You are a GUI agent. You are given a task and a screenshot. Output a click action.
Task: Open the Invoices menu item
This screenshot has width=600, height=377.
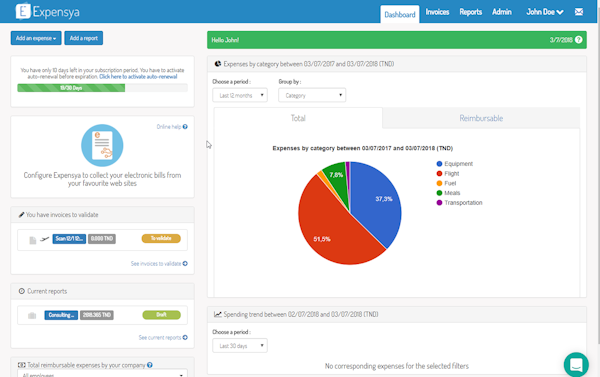[x=437, y=12]
